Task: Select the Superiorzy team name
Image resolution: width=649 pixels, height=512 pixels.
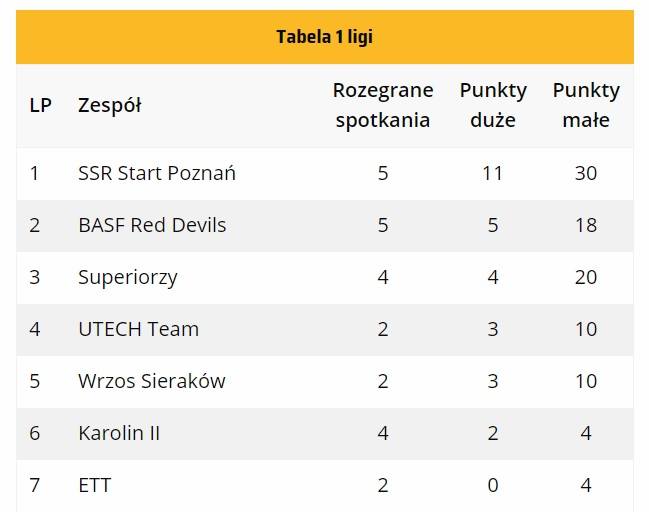Action: click(127, 277)
